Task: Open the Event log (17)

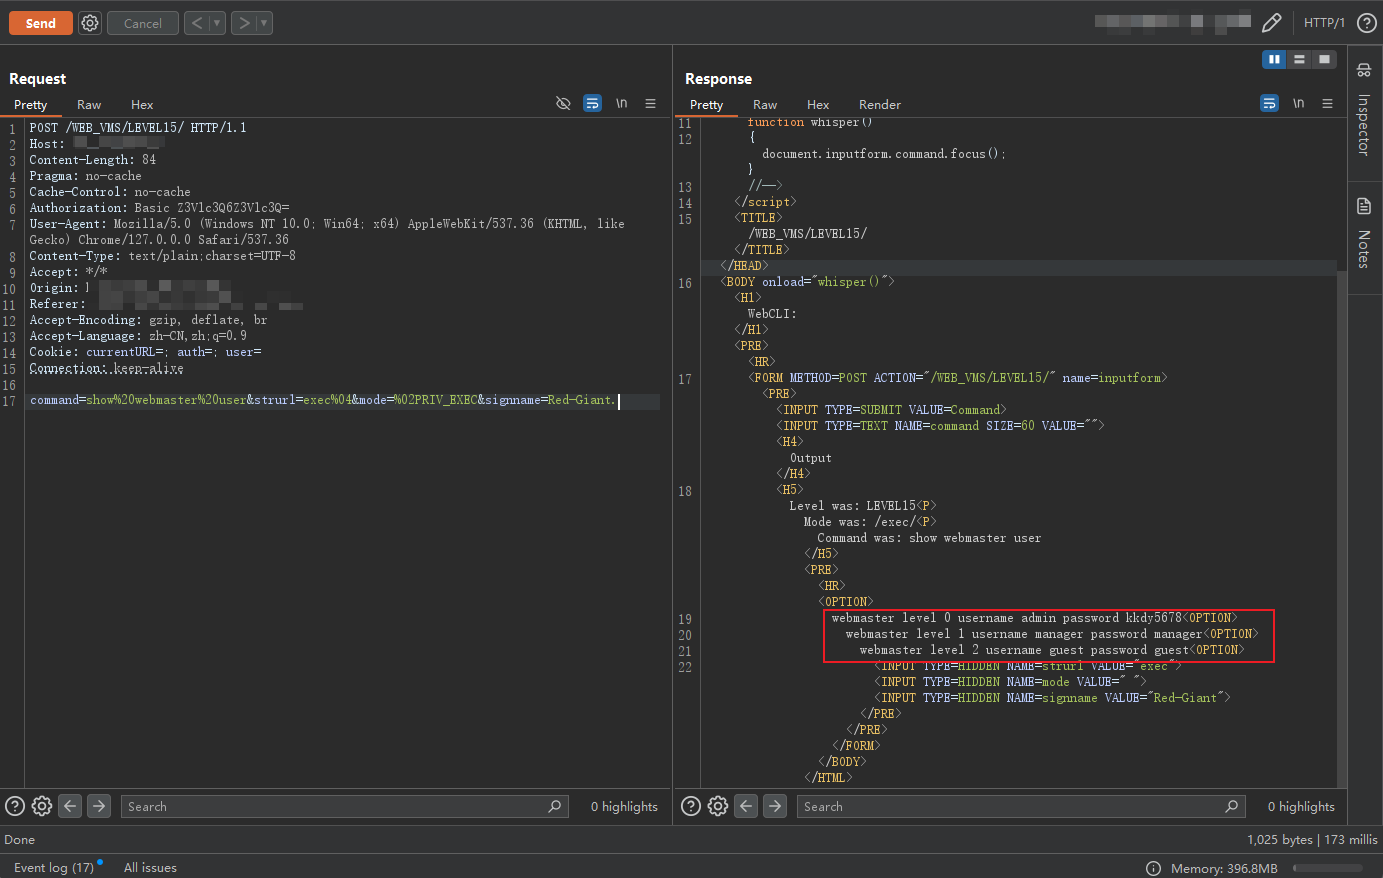Action: (54, 867)
